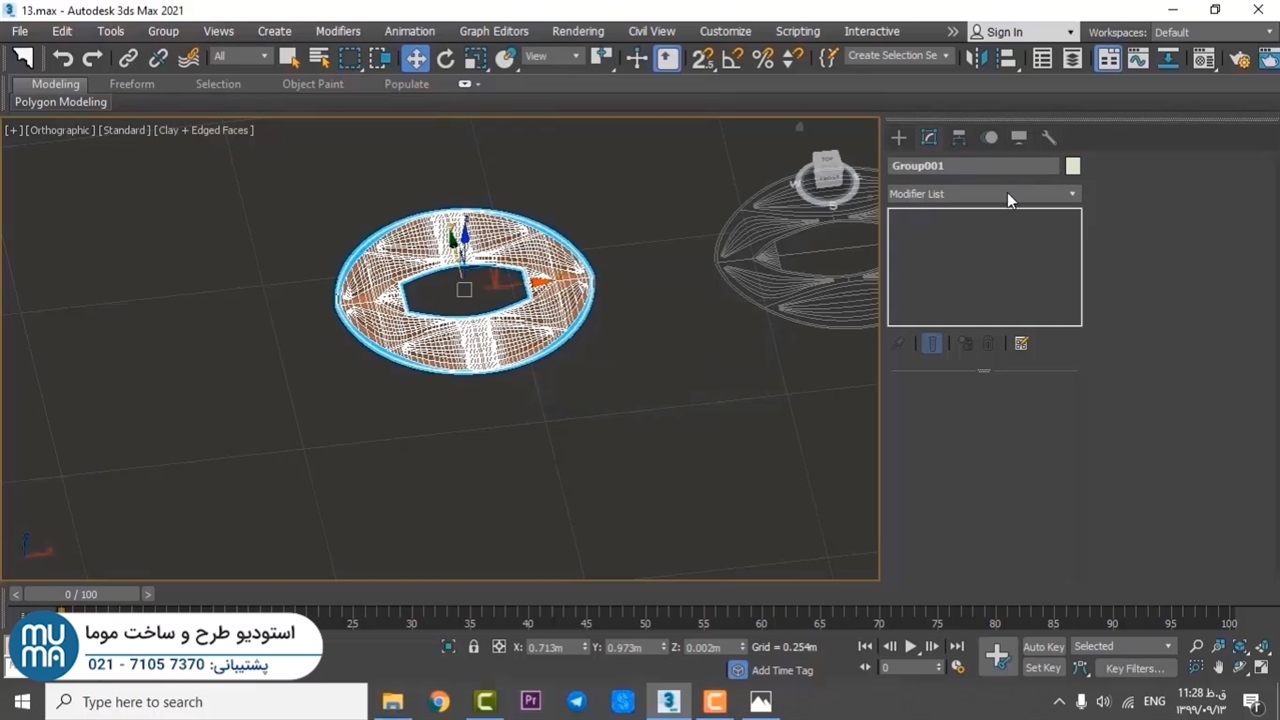The width and height of the screenshot is (1280, 720).
Task: Click the Group001 object color swatch
Action: (x=1073, y=166)
